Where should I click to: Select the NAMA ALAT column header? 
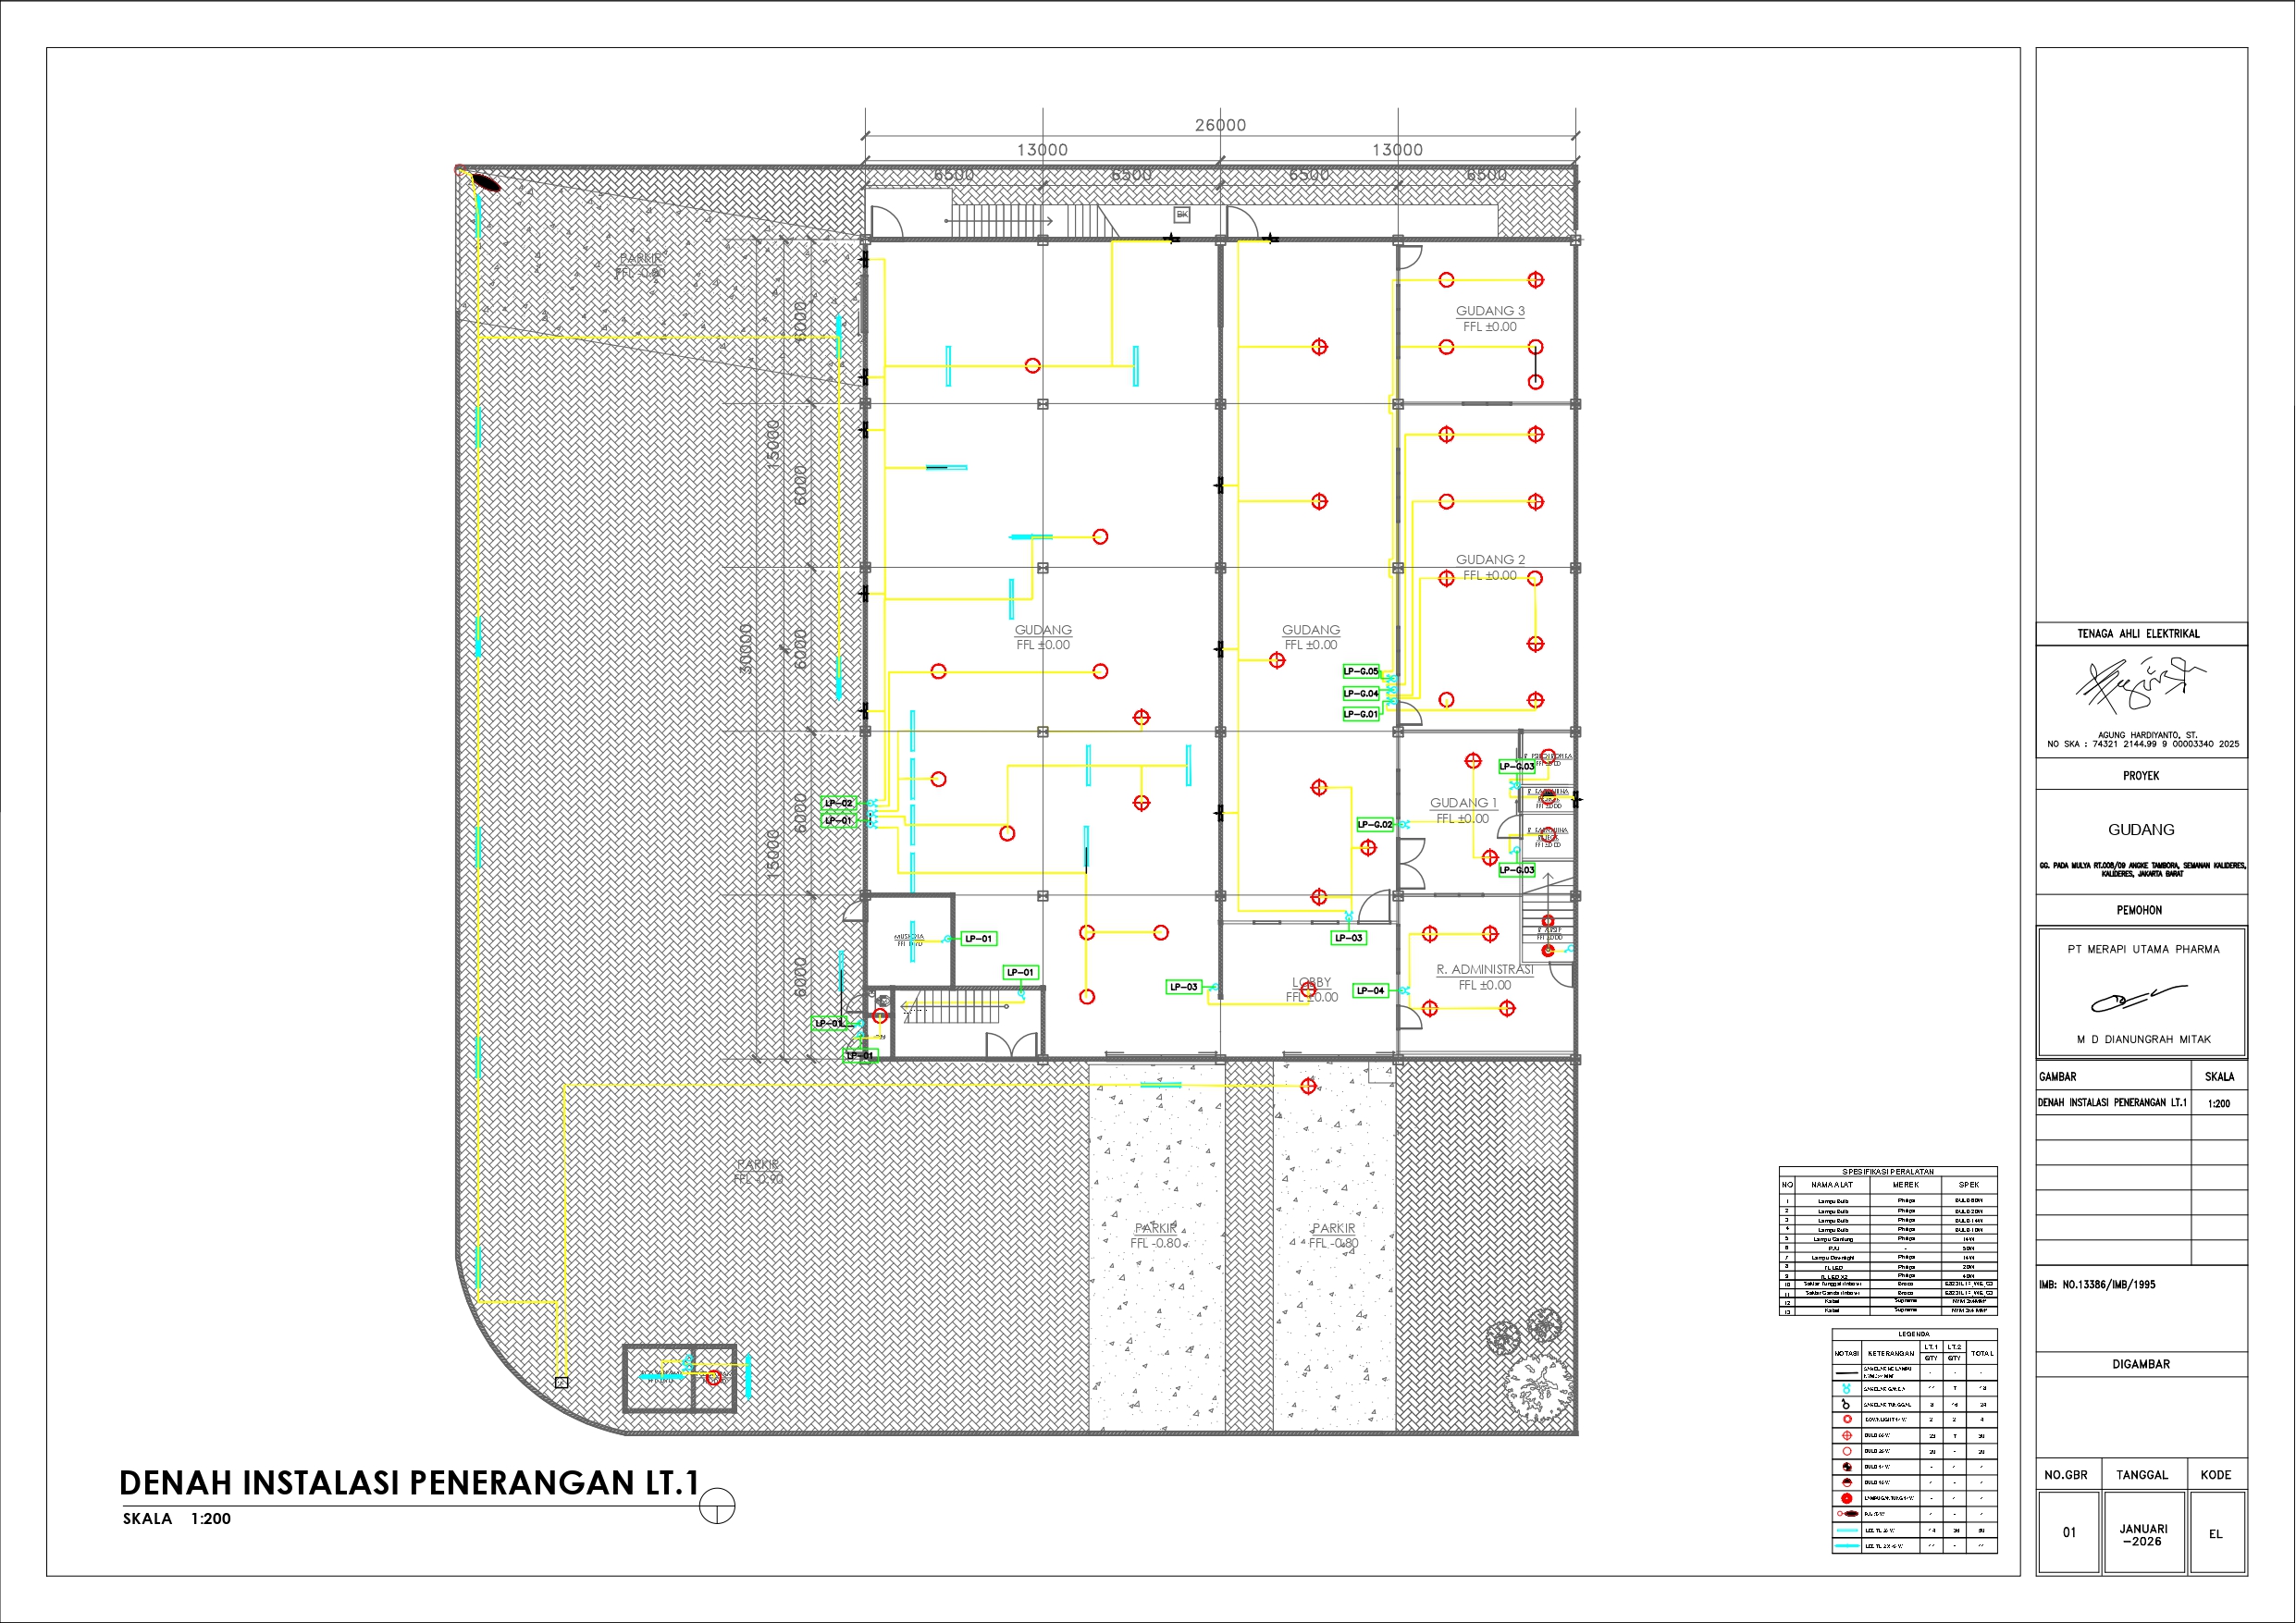point(1833,1185)
